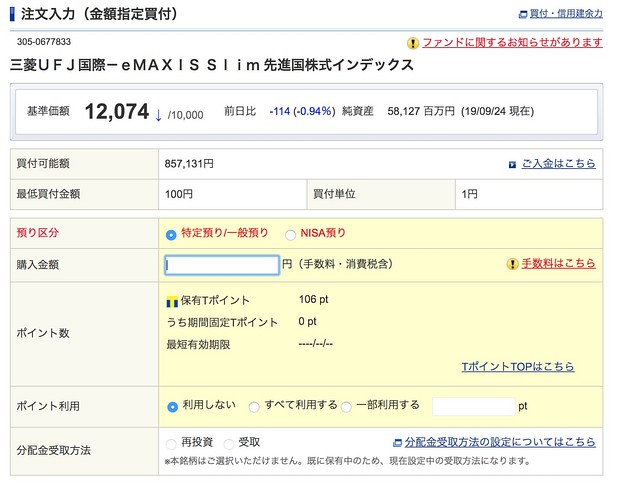Select NISA預り radio button

click(x=290, y=235)
